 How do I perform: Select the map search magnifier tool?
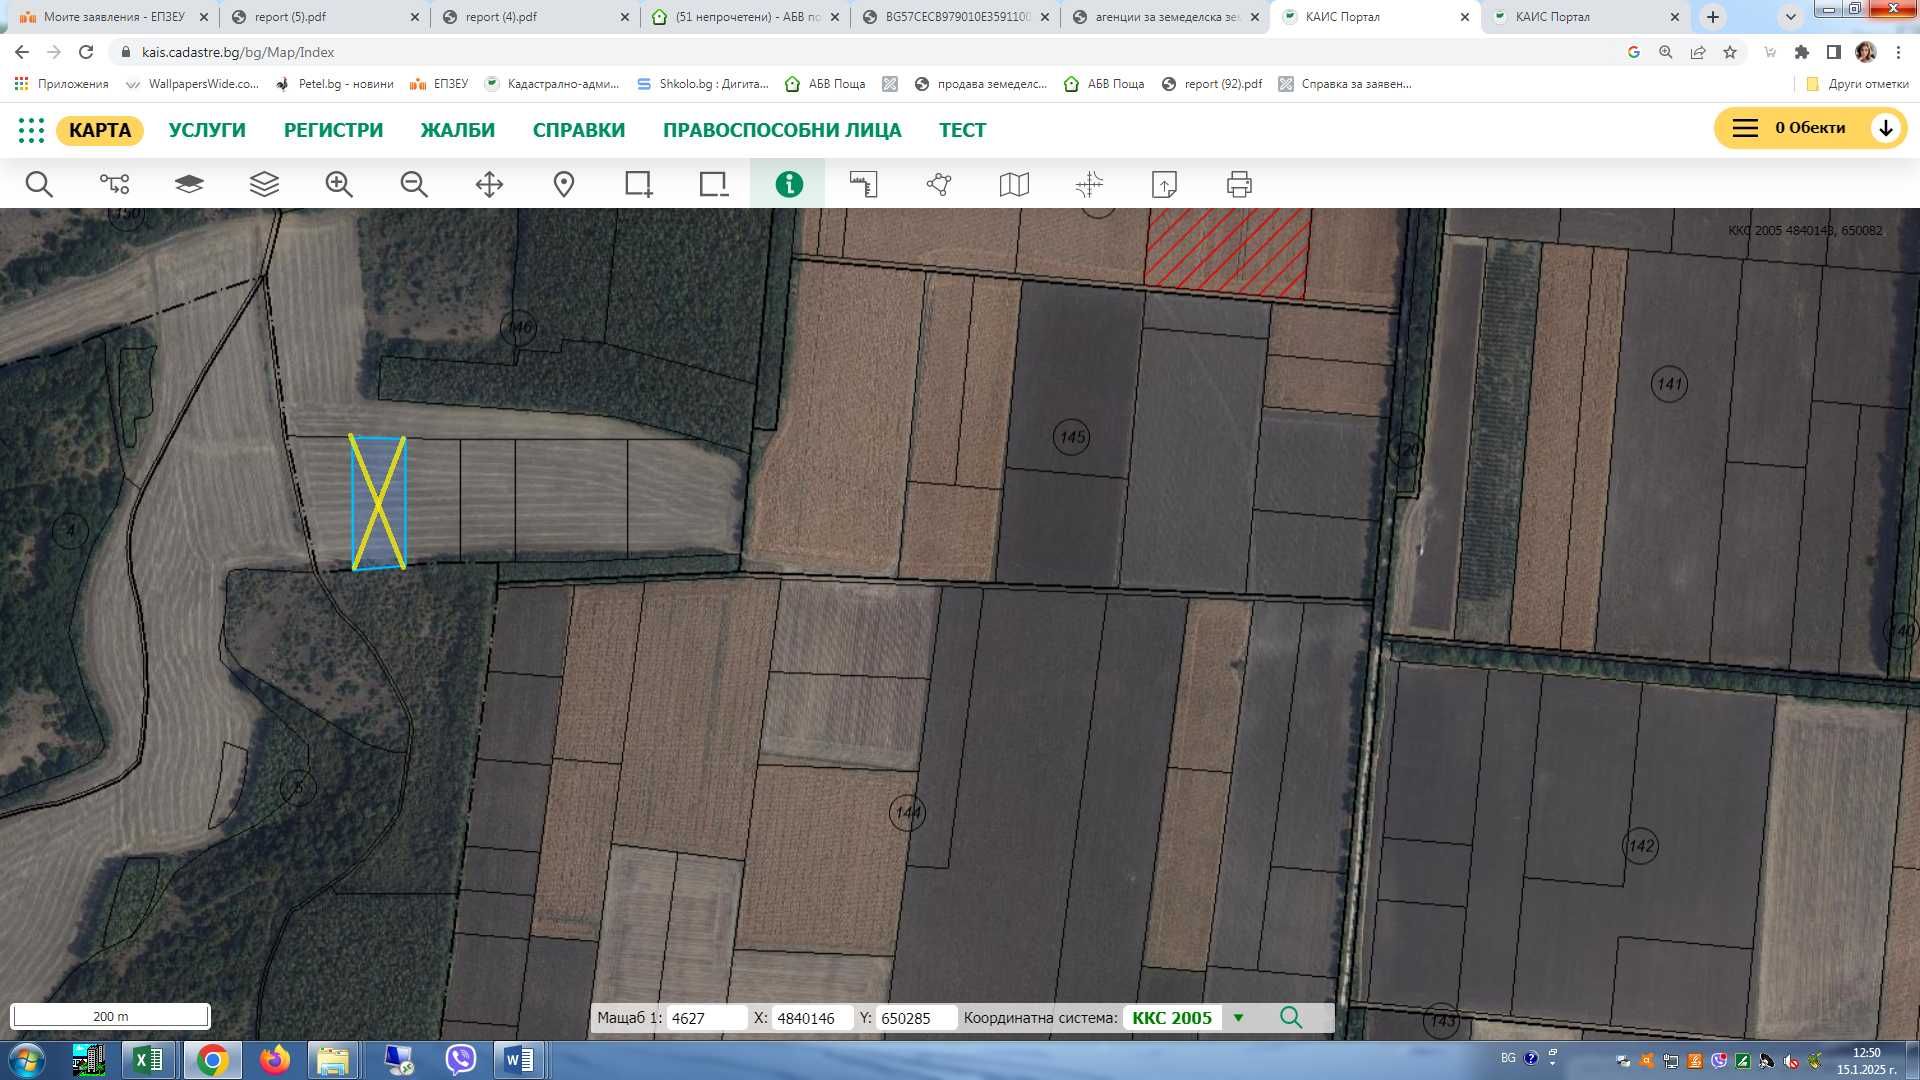coord(39,184)
